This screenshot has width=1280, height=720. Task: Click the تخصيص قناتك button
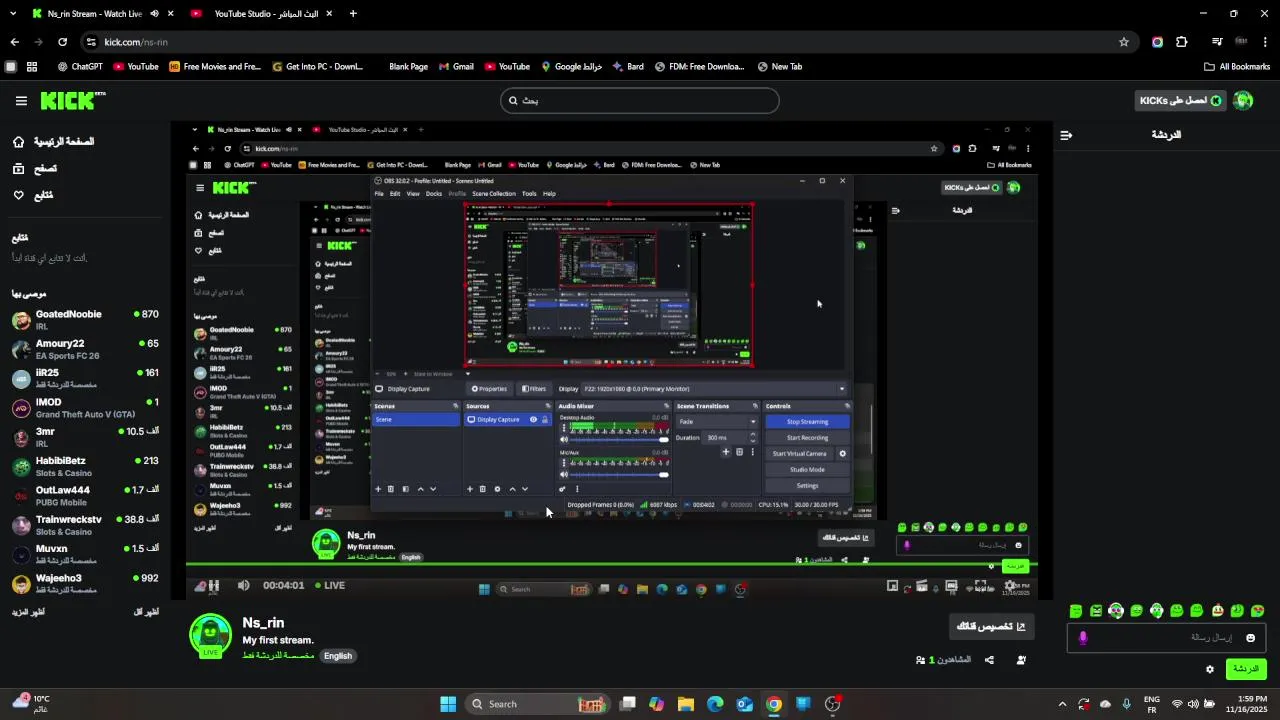(991, 627)
